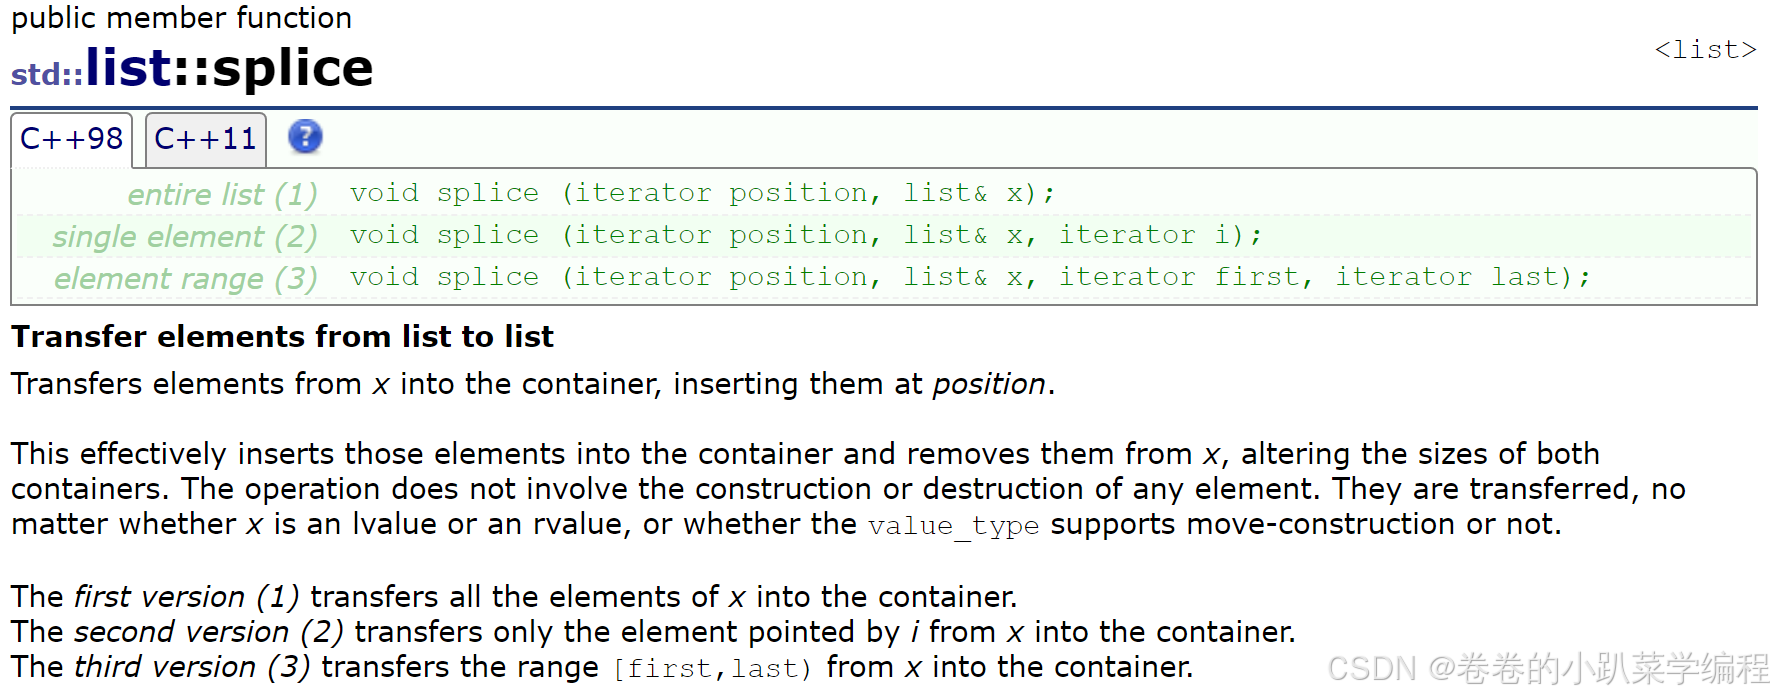The width and height of the screenshot is (1774, 698).
Task: Click the italic 'third version (3)' text
Action: 192,667
